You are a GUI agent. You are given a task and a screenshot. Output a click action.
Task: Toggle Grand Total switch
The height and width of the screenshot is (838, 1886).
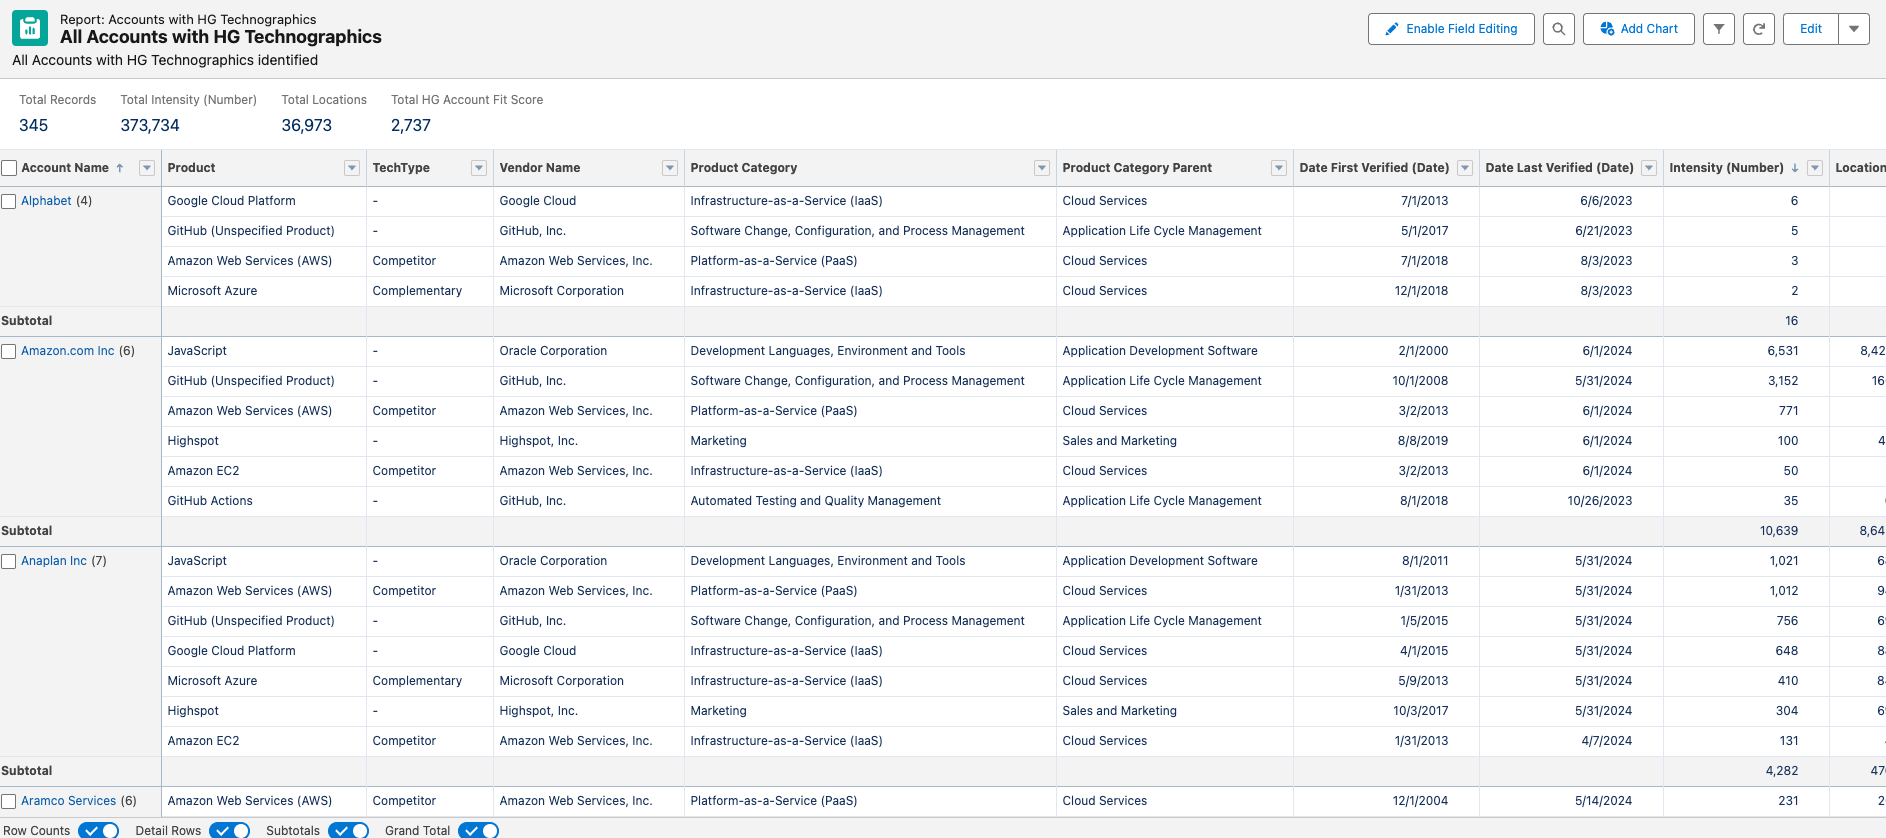[479, 830]
